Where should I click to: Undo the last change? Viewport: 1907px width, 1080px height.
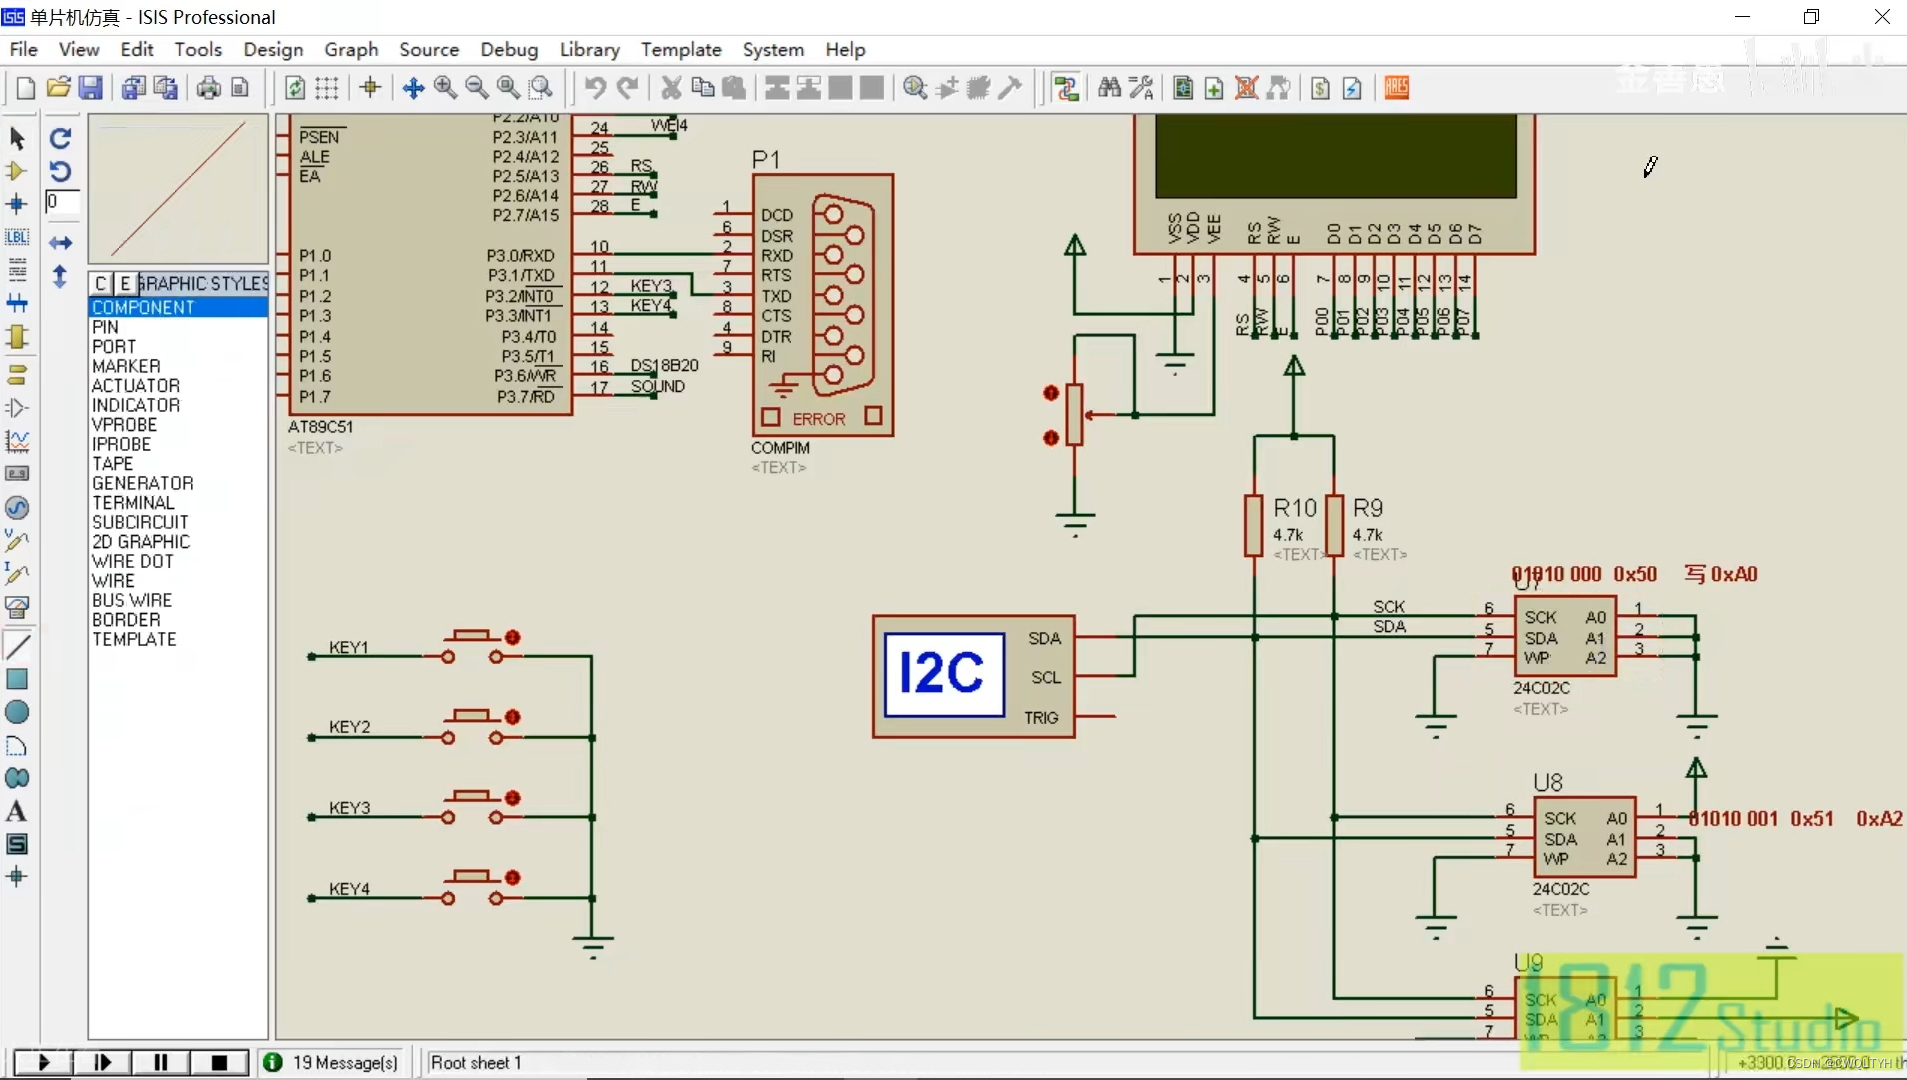pos(595,88)
